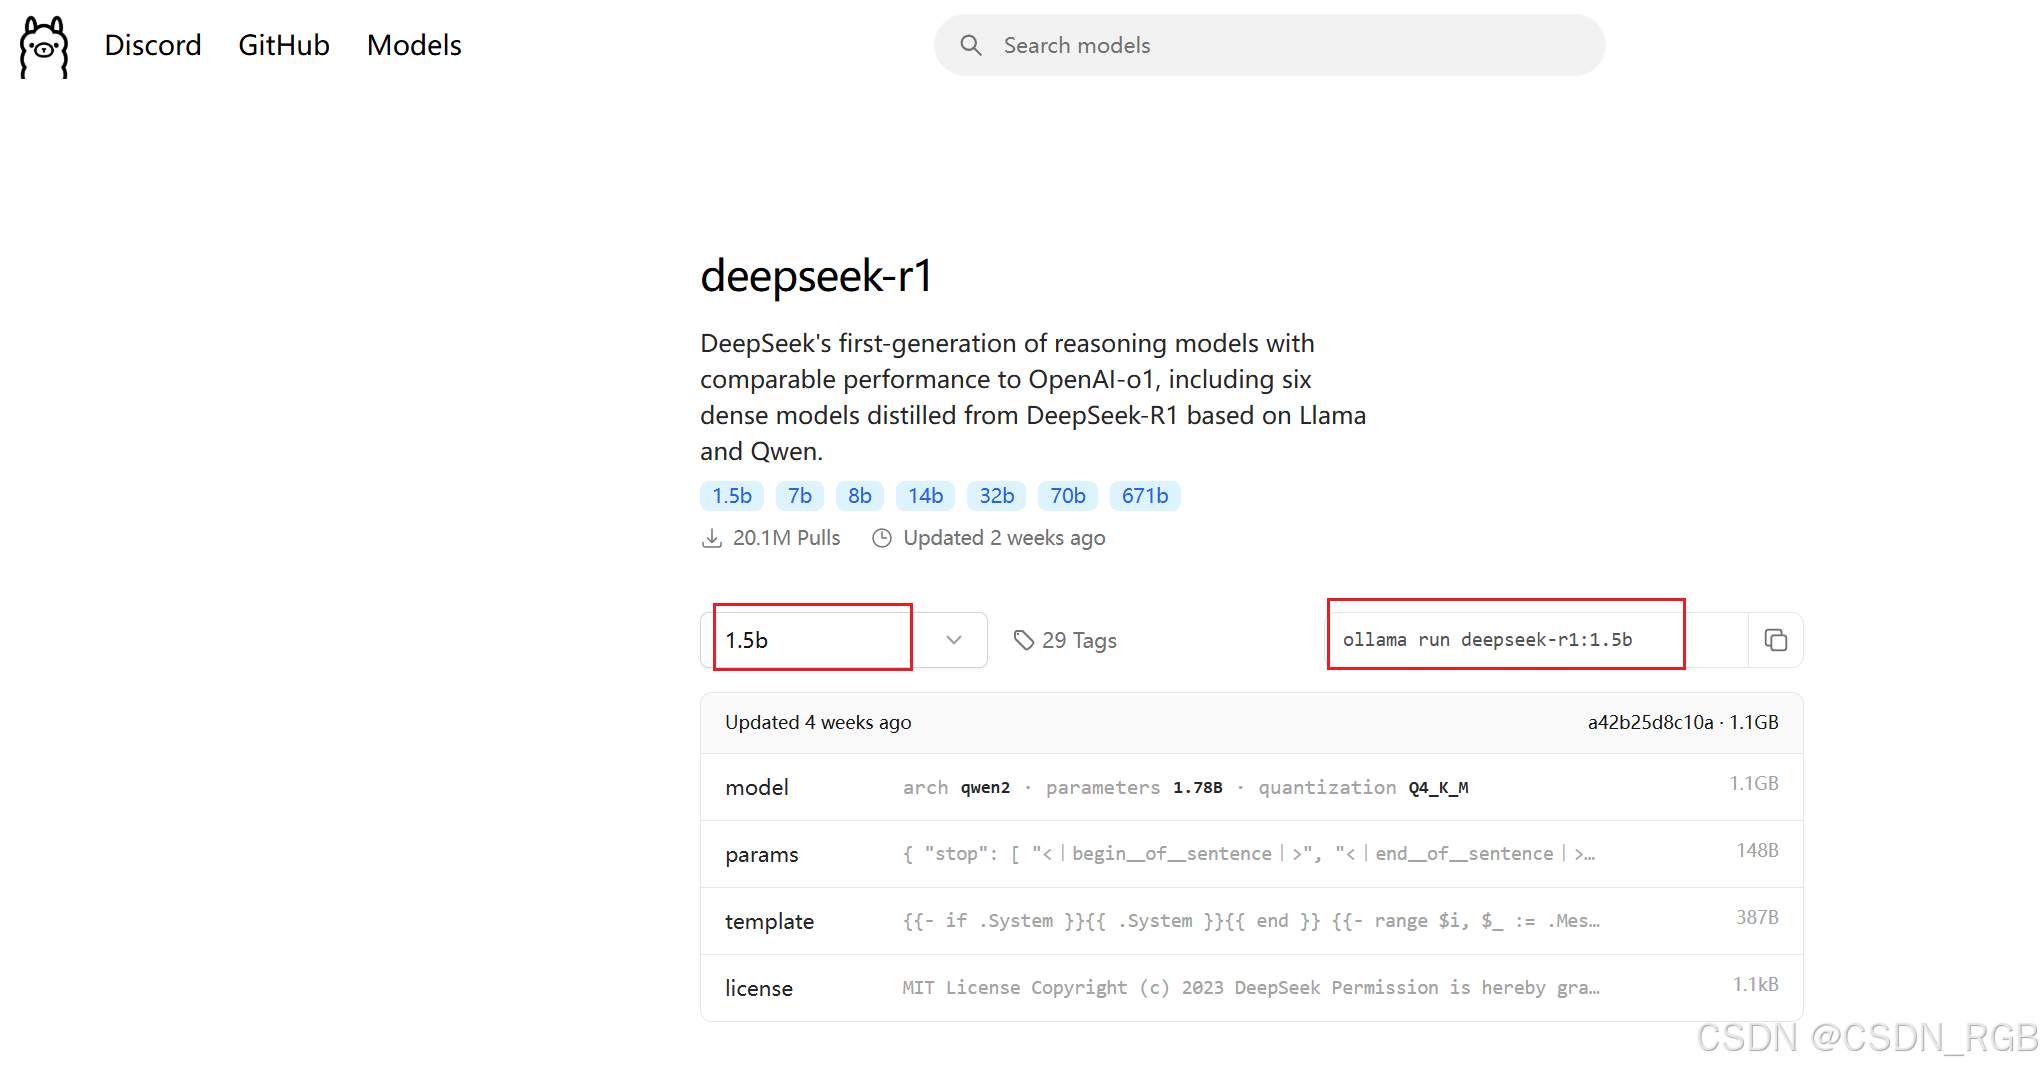2043x1072 pixels.
Task: Click the '20.1M Pulls' text
Action: pos(786,538)
